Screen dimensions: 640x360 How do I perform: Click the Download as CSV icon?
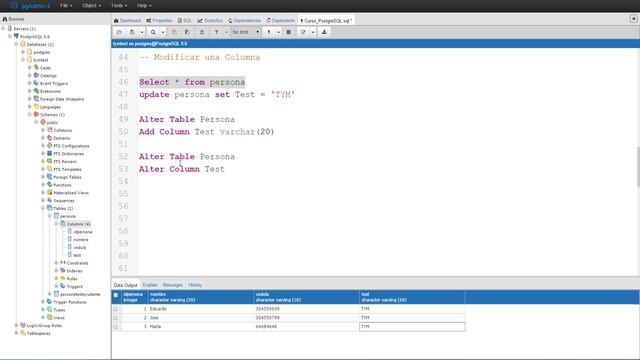click(324, 32)
